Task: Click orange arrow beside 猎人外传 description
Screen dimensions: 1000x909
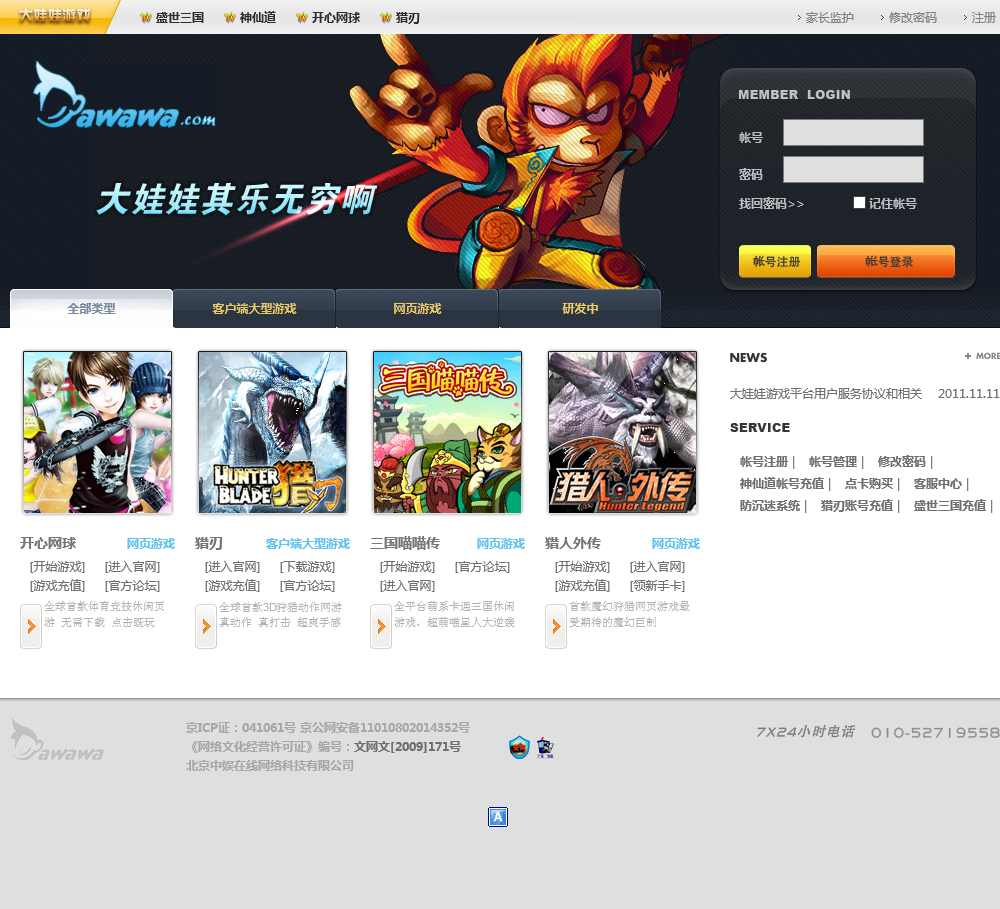Action: tap(555, 626)
